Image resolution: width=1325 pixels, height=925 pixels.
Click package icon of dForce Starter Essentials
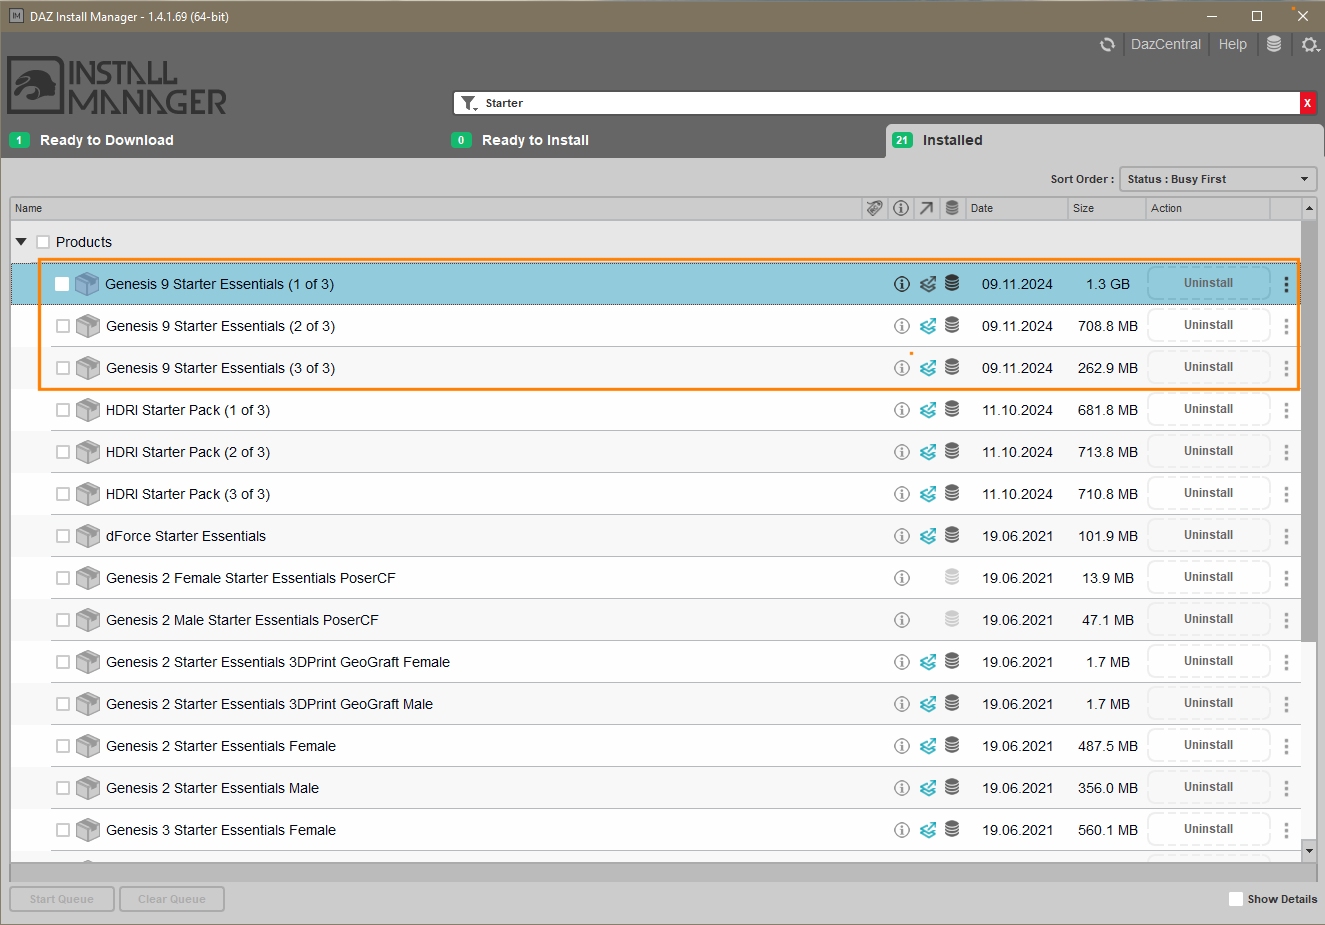88,536
